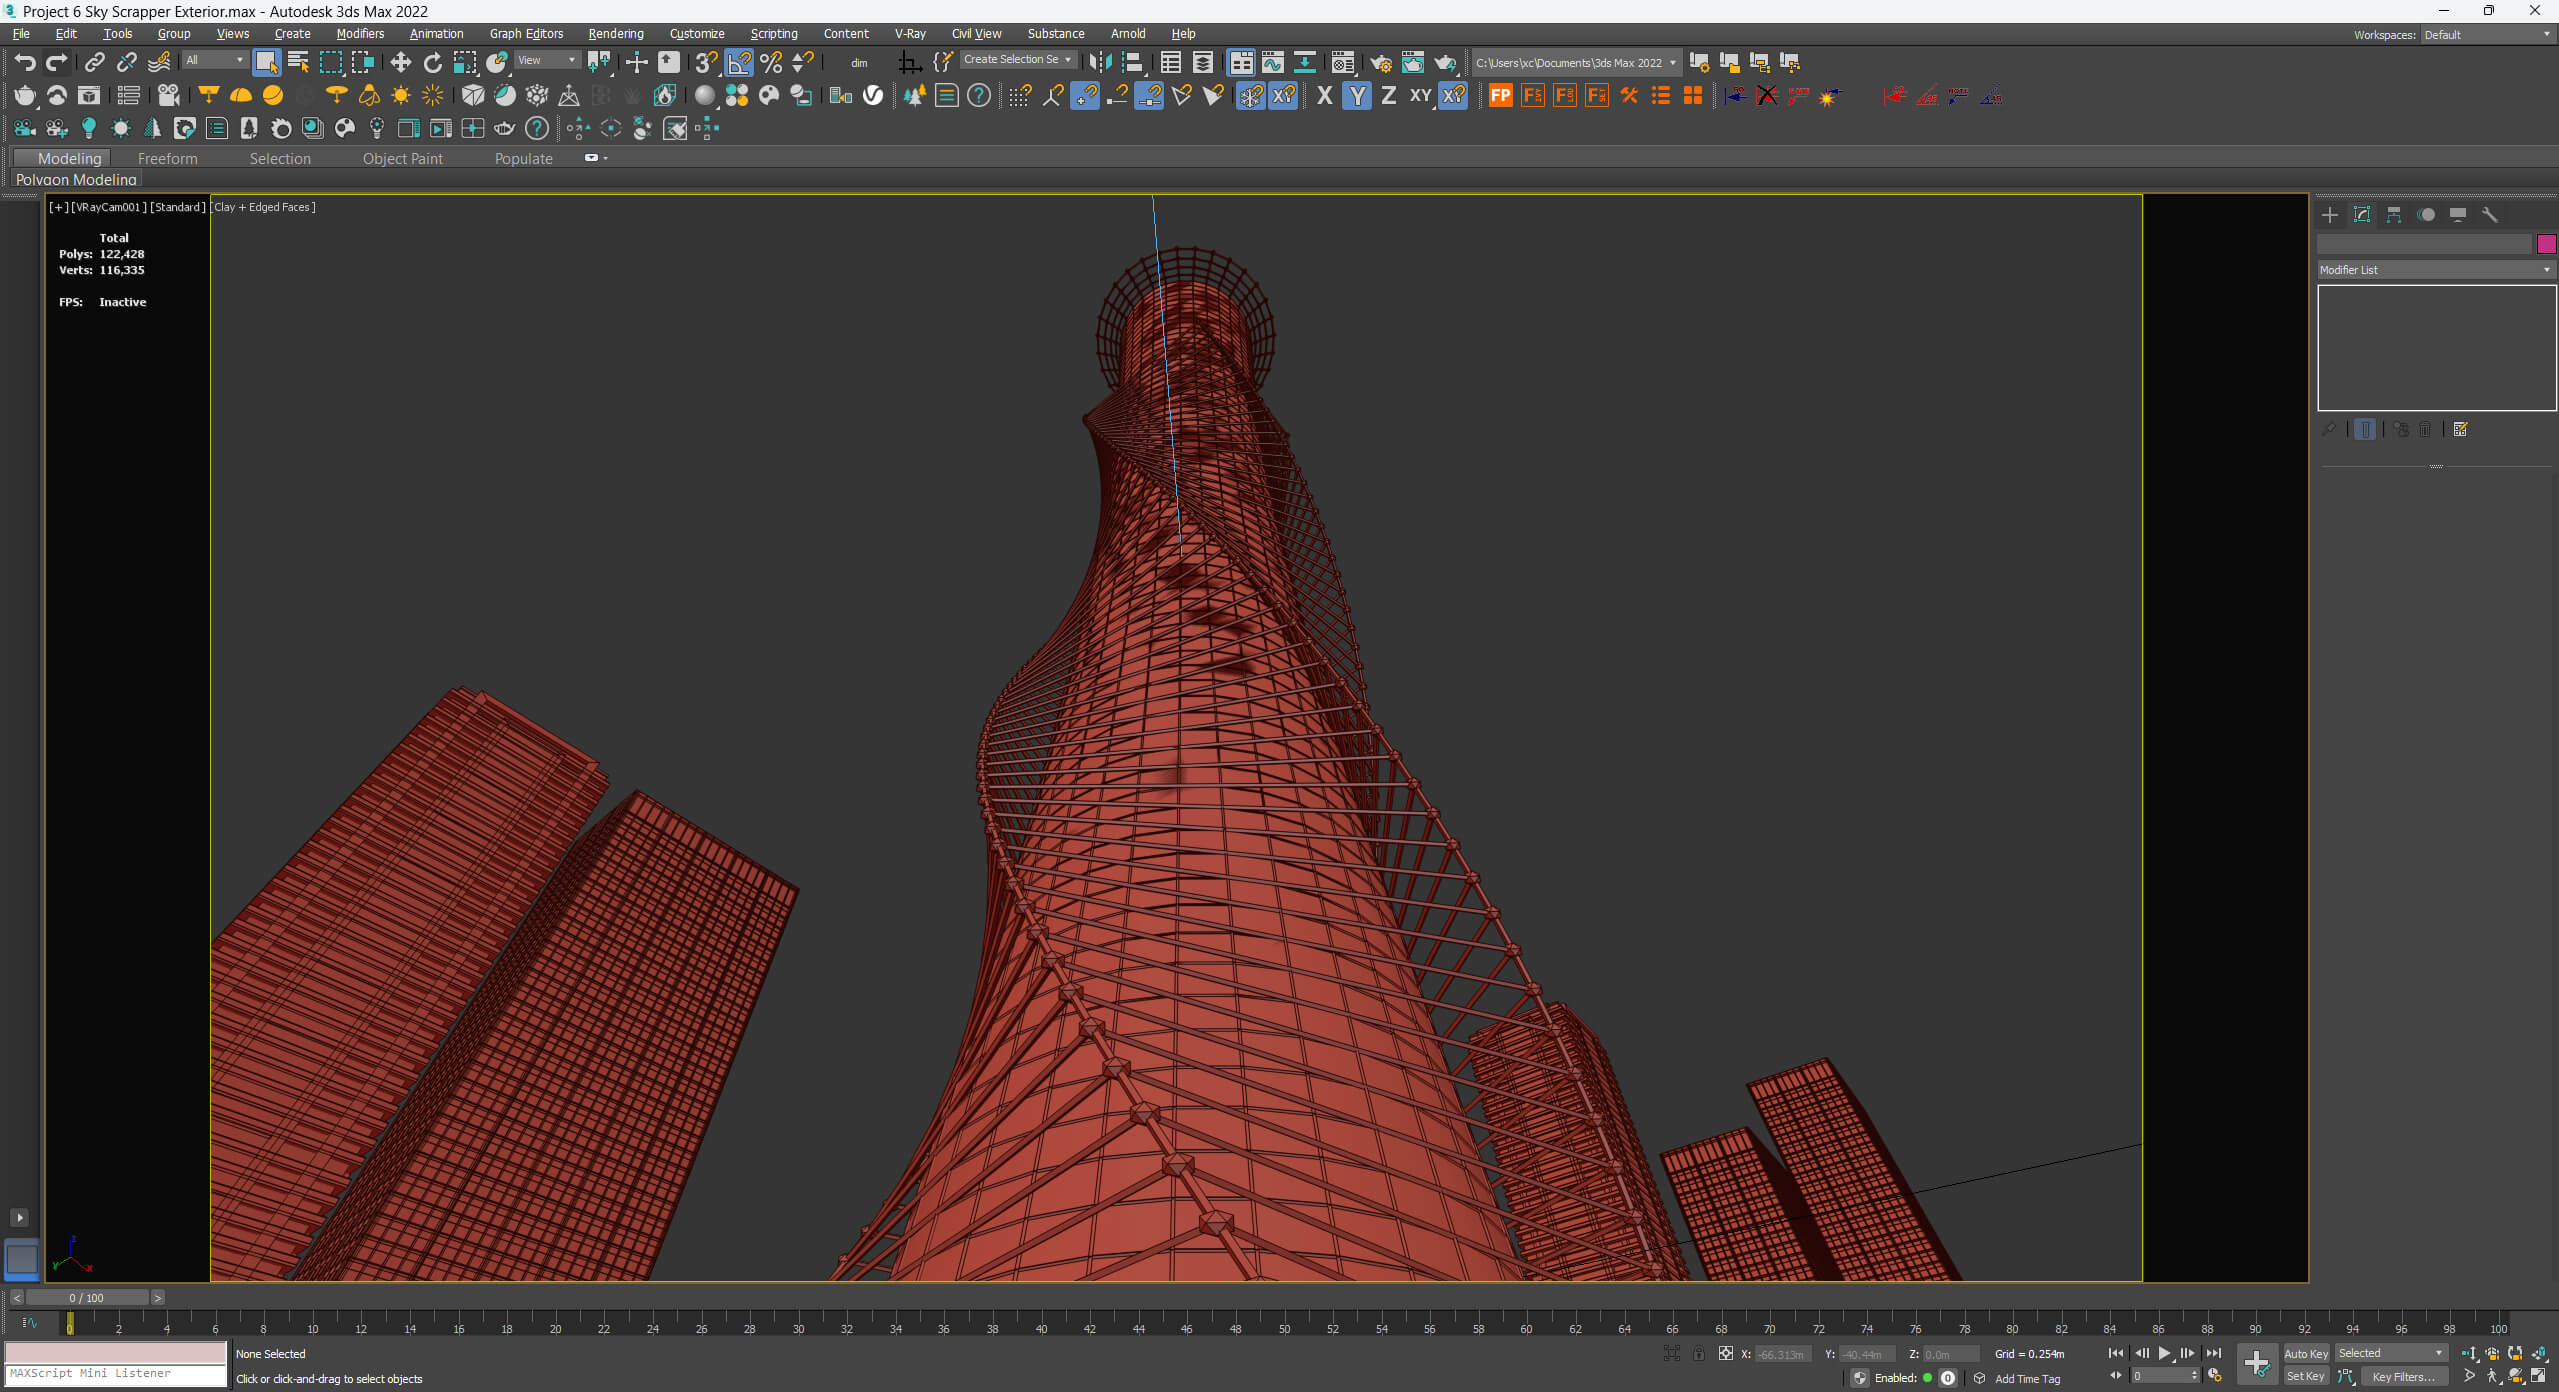The height and width of the screenshot is (1392, 2559).
Task: Open the Modifiers menu
Action: [x=360, y=33]
